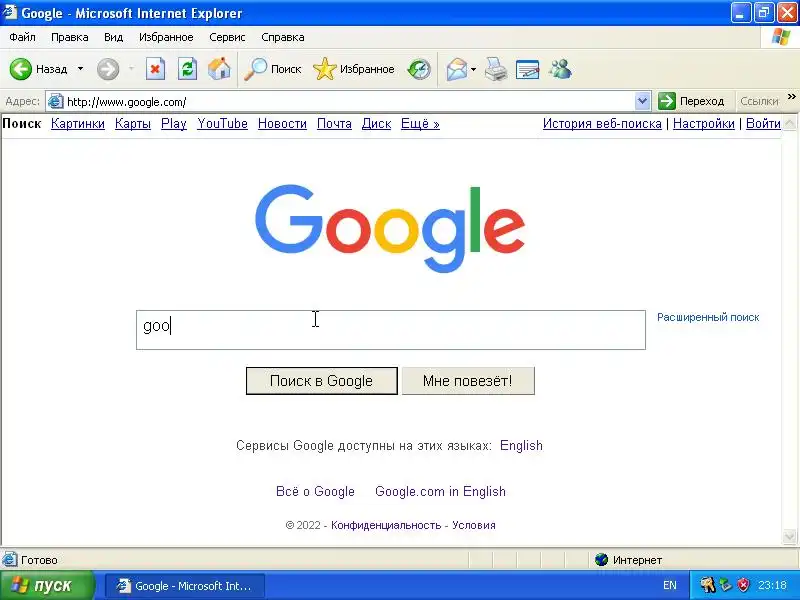
Task: Open the Favorites (Избранное) star toolbar button
Action: [x=354, y=69]
